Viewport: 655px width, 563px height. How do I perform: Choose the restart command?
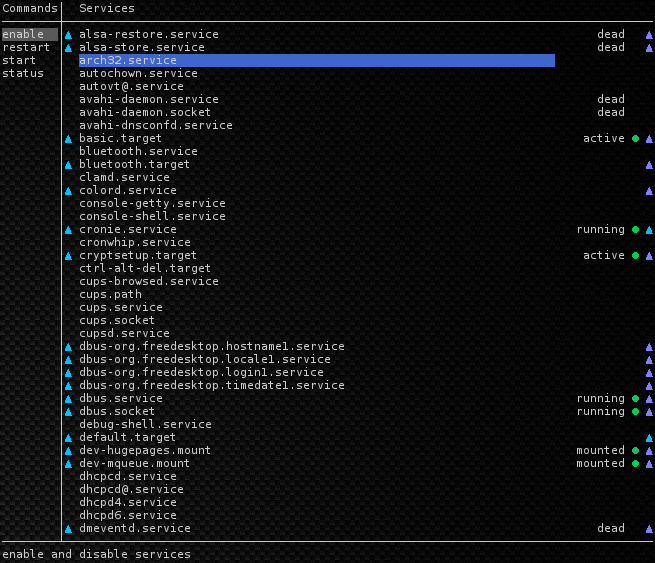click(x=25, y=47)
